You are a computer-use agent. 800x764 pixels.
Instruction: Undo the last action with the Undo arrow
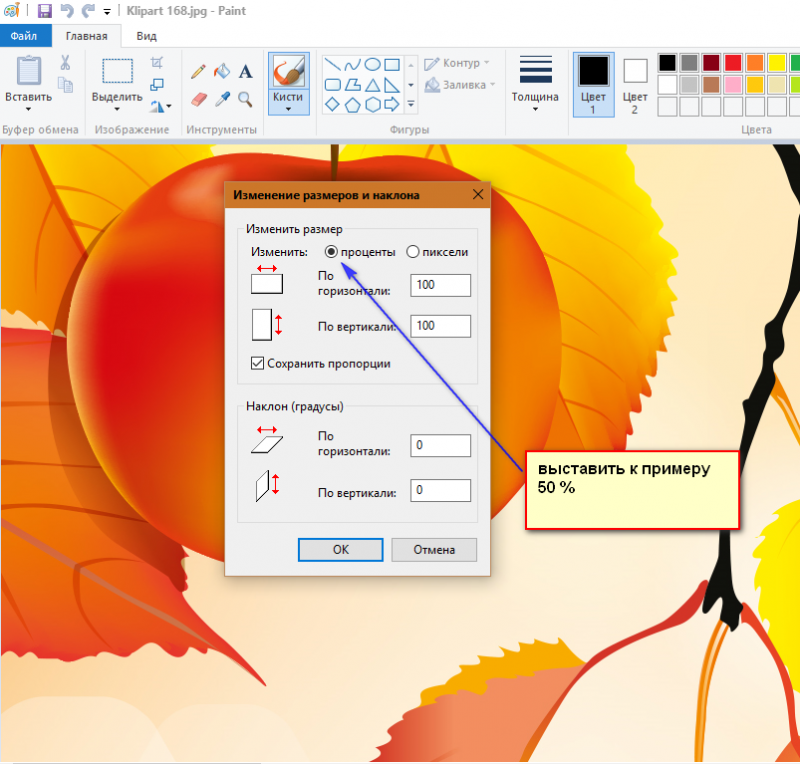67,11
